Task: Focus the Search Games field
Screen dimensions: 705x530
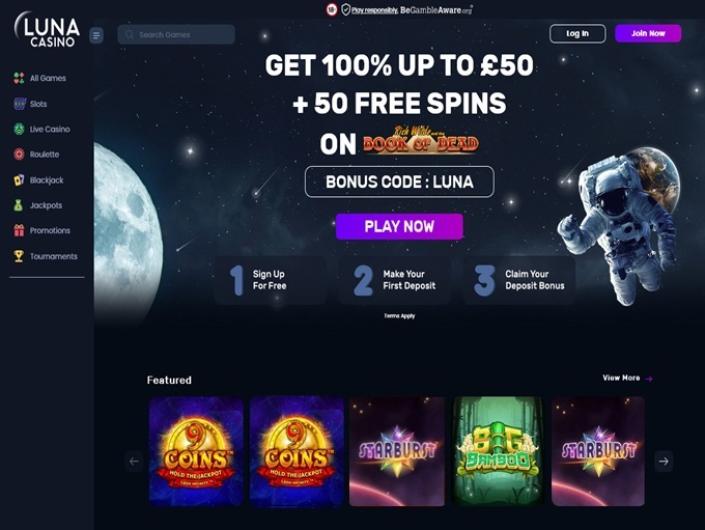Action: click(176, 35)
